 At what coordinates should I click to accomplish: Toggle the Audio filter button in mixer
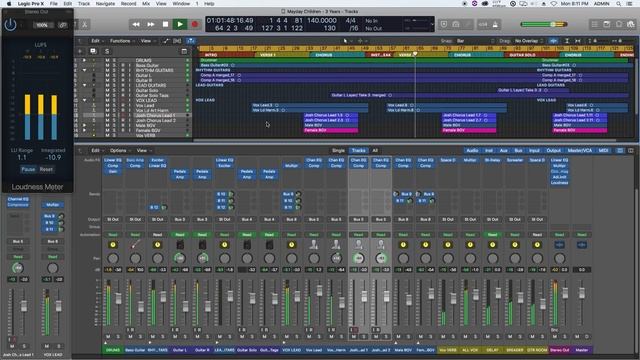472,151
